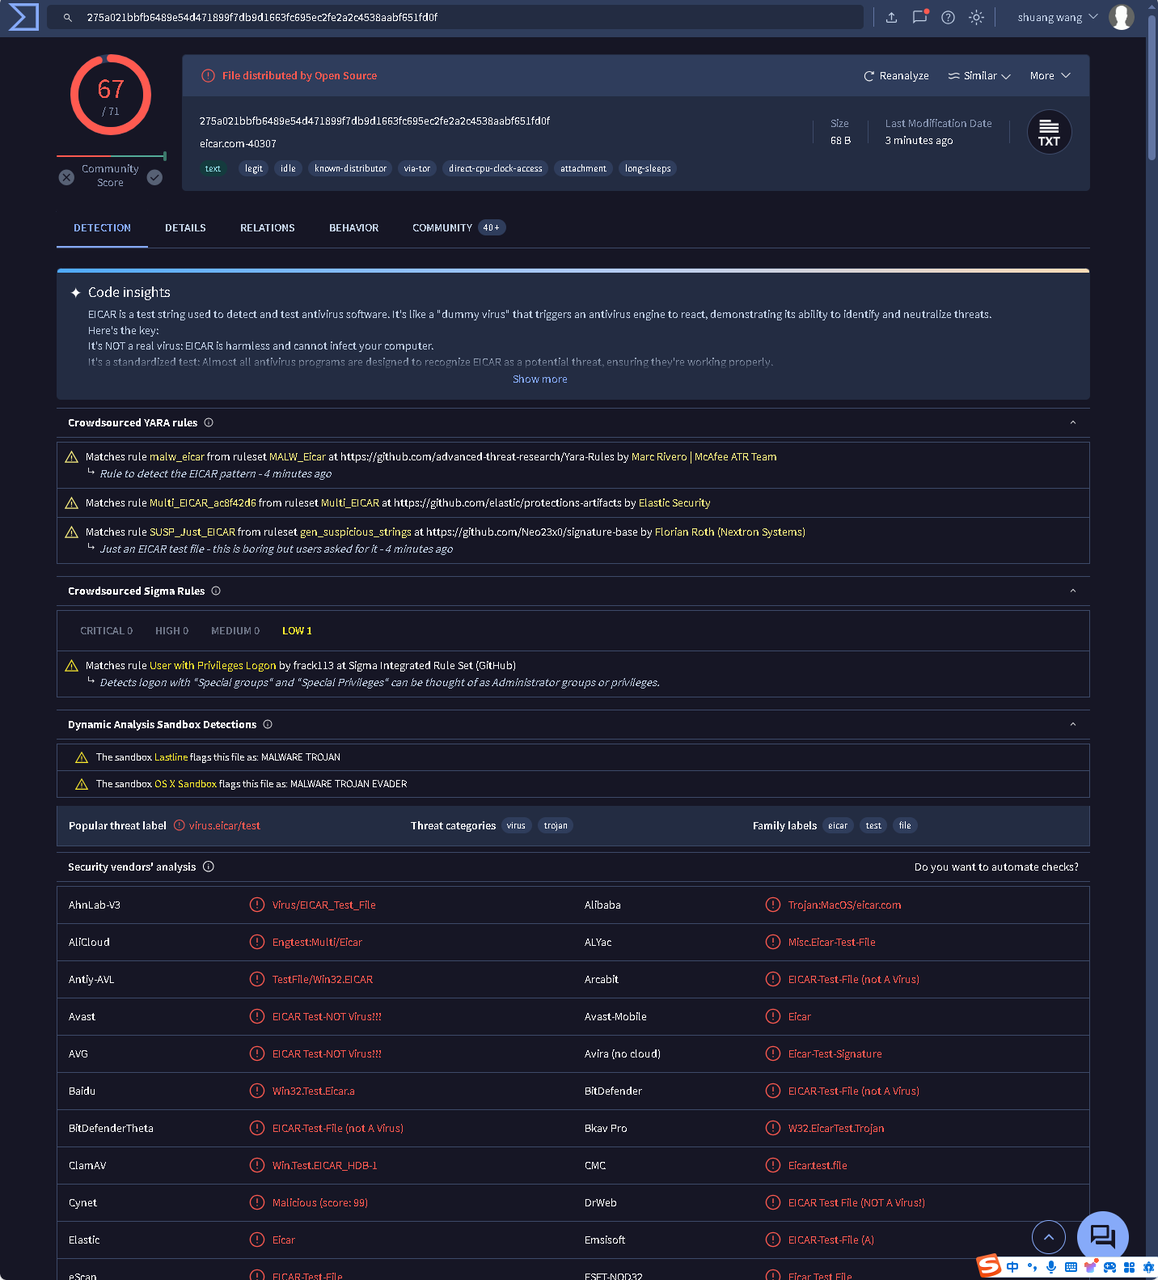This screenshot has width=1158, height=1280.
Task: Open the Lastline sandbox link
Action: [x=171, y=757]
